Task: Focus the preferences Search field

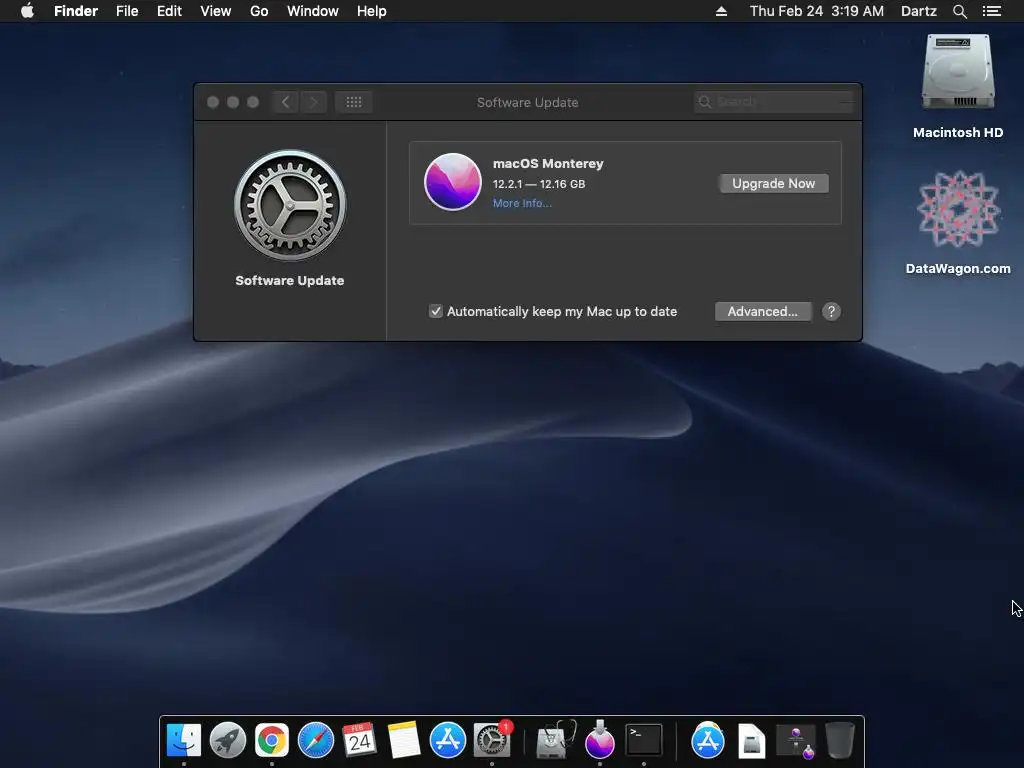Action: click(x=773, y=102)
